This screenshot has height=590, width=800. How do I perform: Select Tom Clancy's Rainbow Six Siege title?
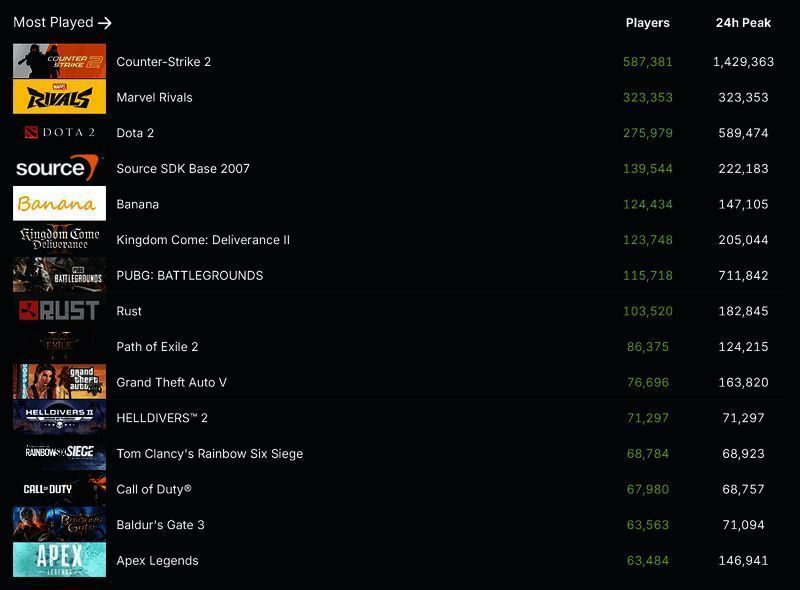(x=209, y=454)
